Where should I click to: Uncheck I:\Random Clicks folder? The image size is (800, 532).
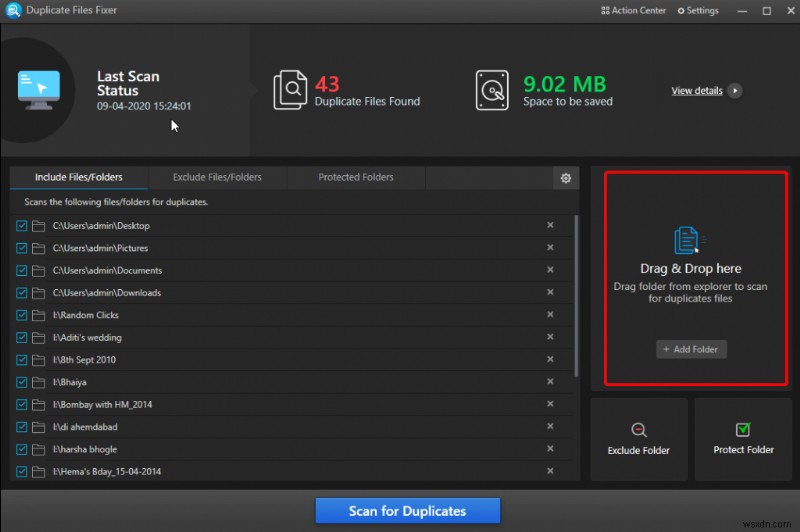(21, 315)
